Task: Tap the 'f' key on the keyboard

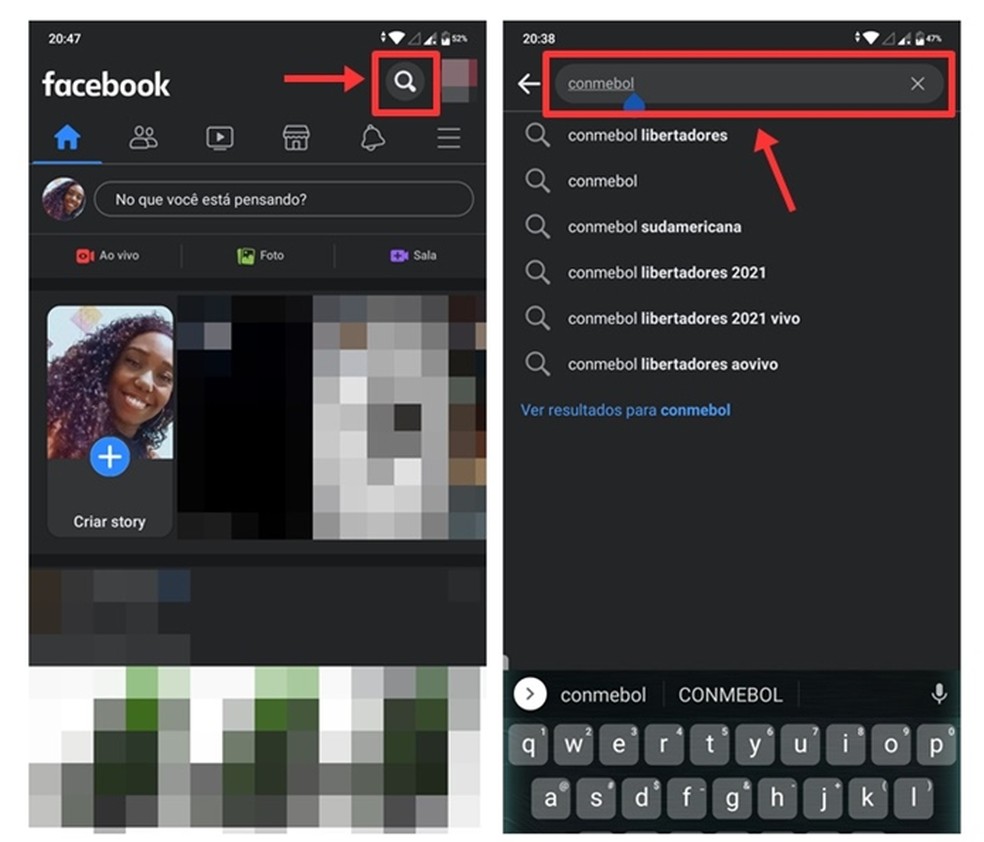Action: click(687, 798)
